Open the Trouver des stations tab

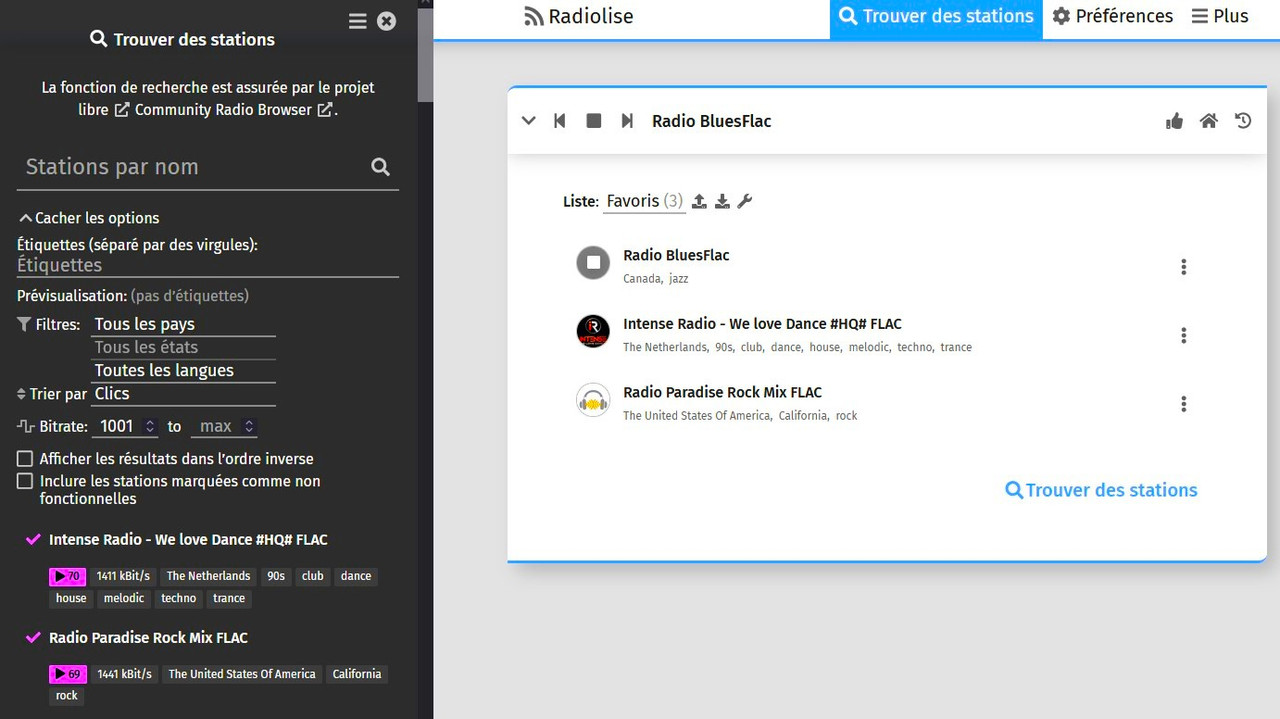[936, 17]
